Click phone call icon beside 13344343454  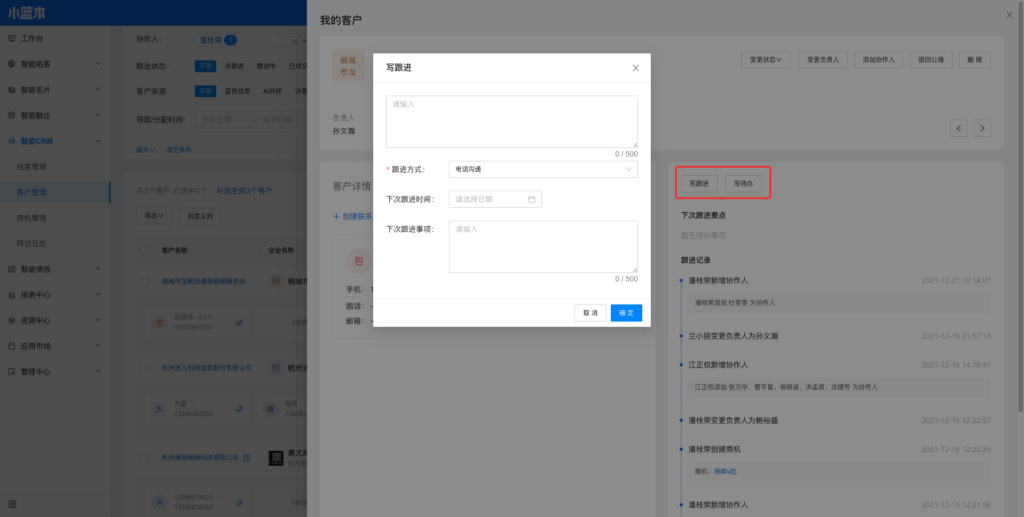pos(238,409)
